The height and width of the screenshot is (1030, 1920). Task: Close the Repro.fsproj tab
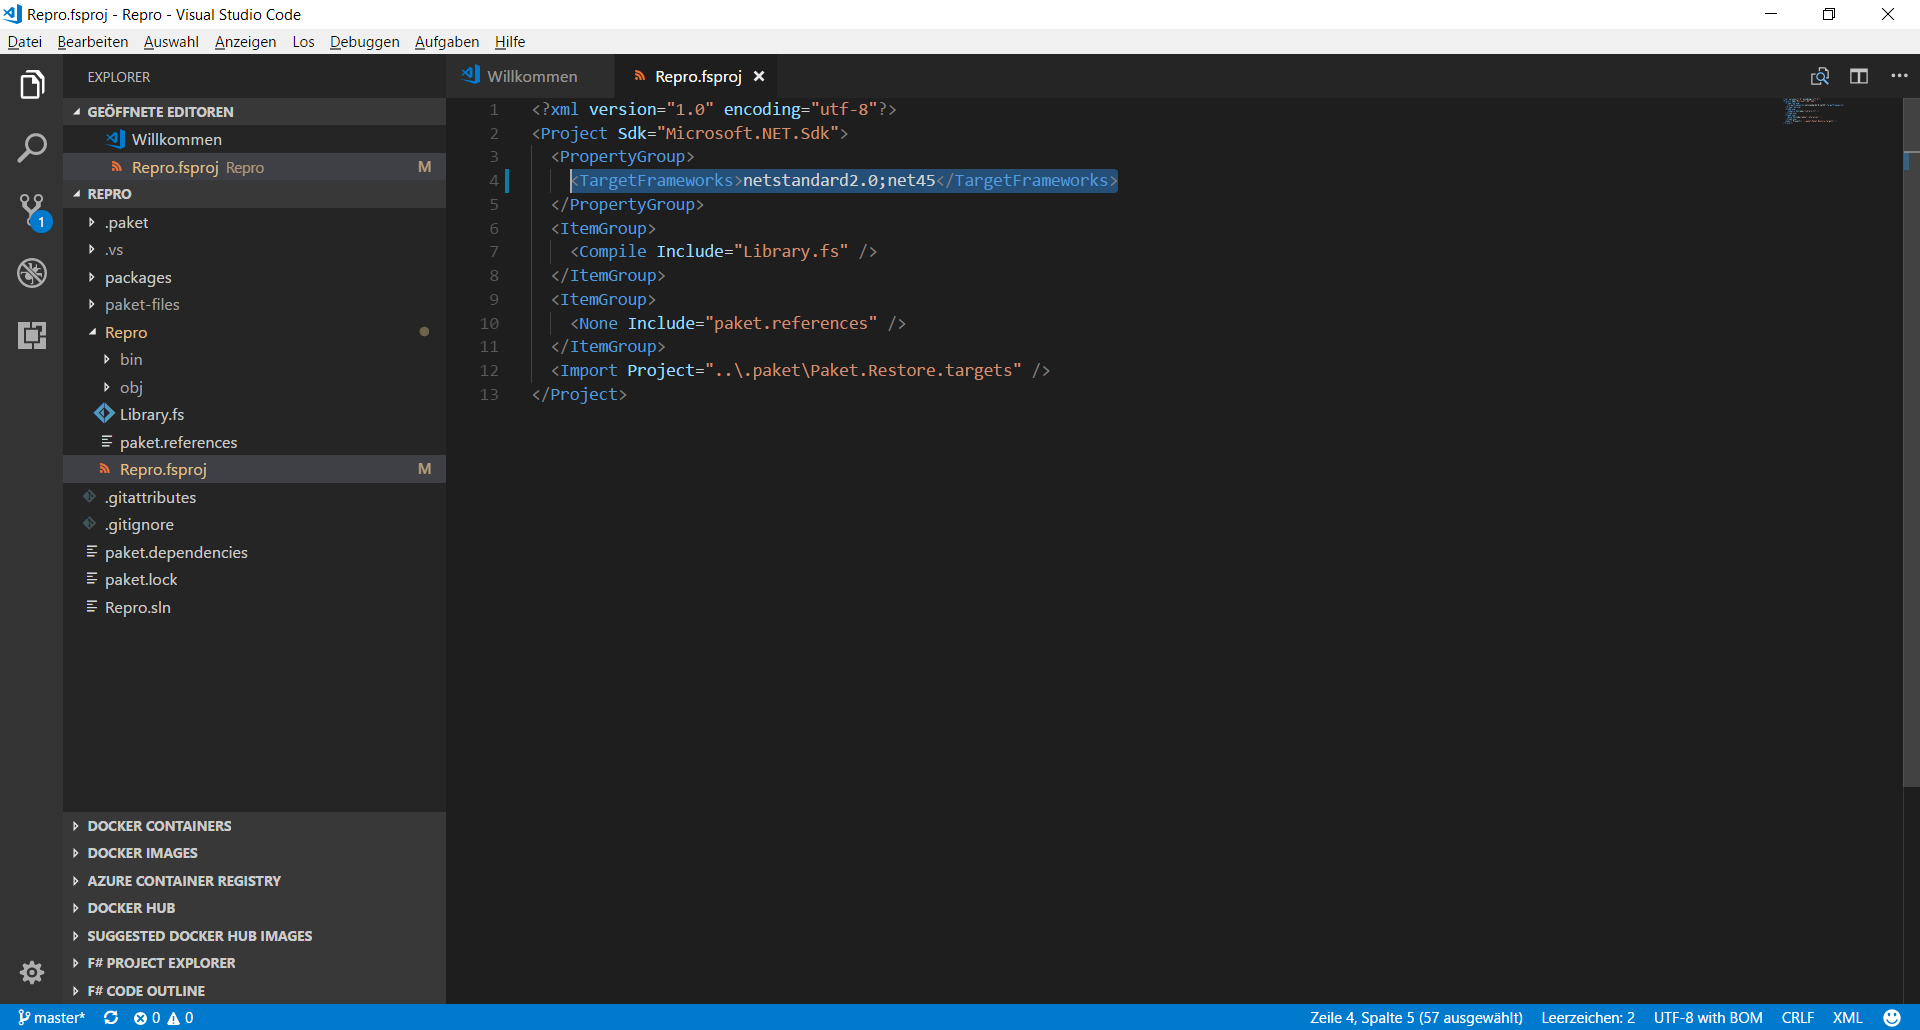[759, 76]
